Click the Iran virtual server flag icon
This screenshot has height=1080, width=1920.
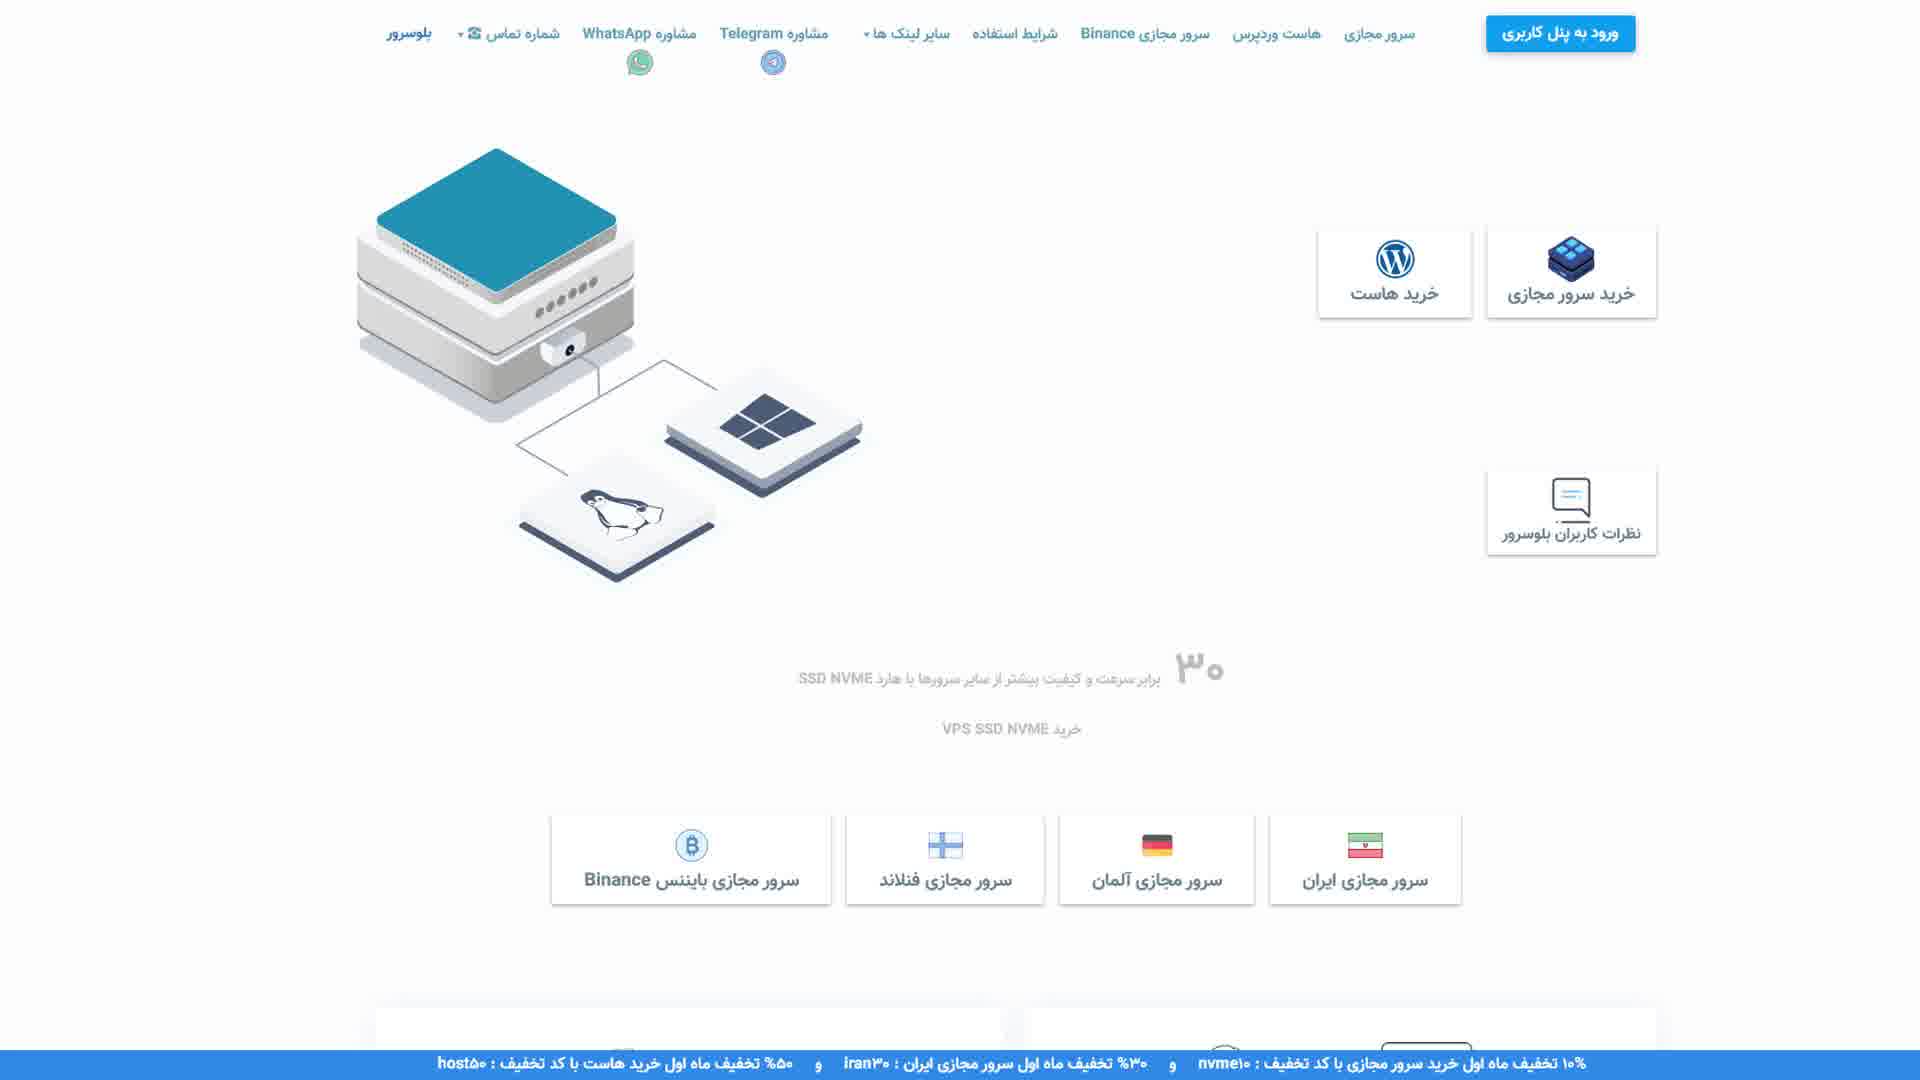1365,844
